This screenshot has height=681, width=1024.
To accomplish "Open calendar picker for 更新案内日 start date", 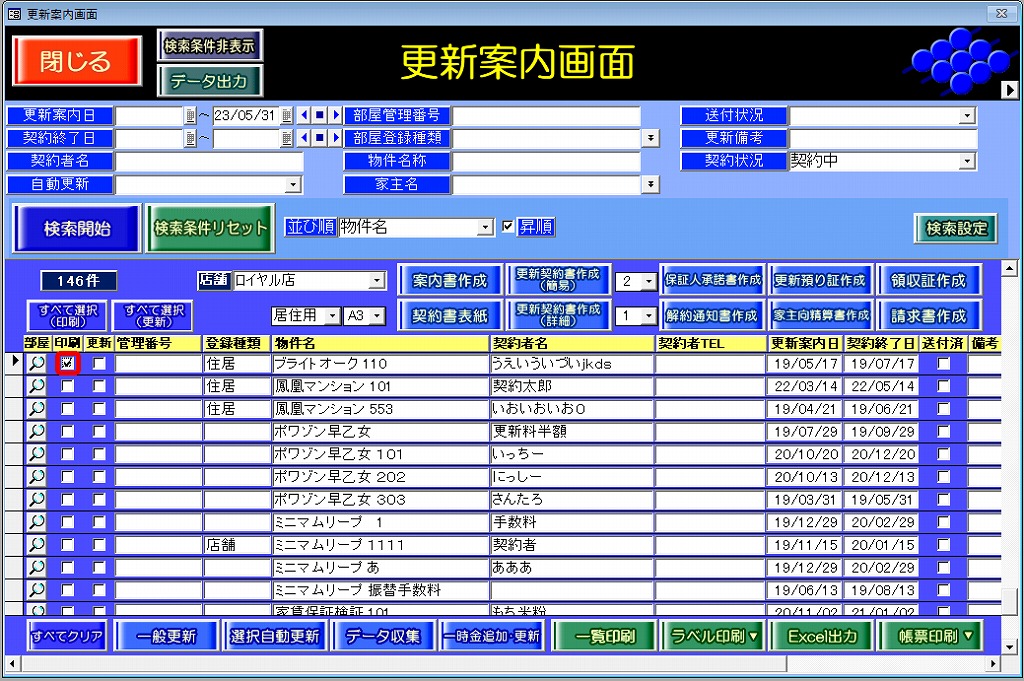I will click(190, 115).
